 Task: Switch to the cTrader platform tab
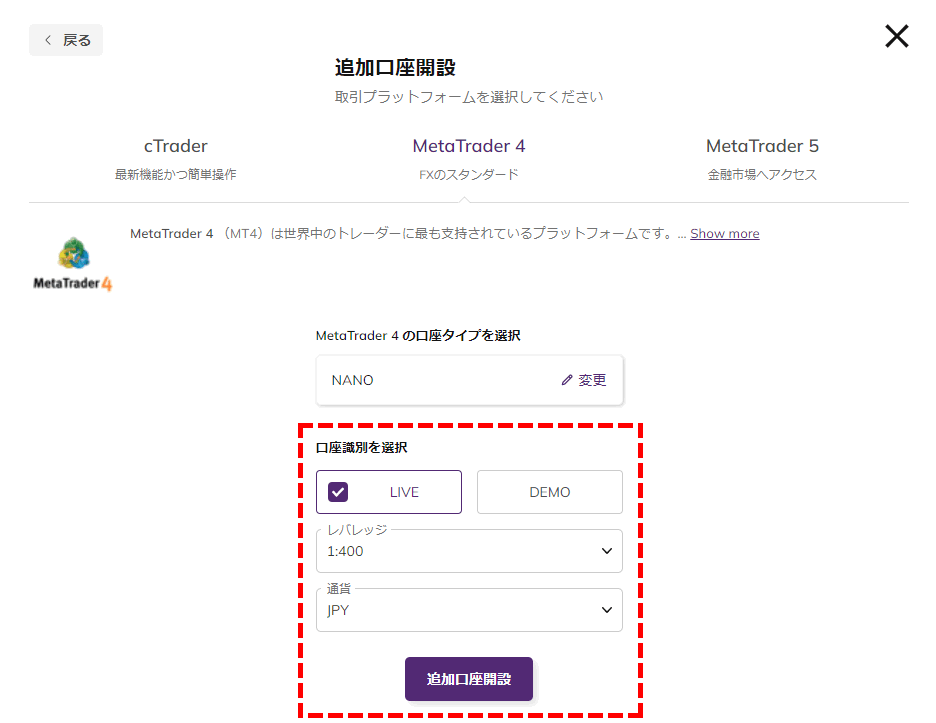point(176,159)
